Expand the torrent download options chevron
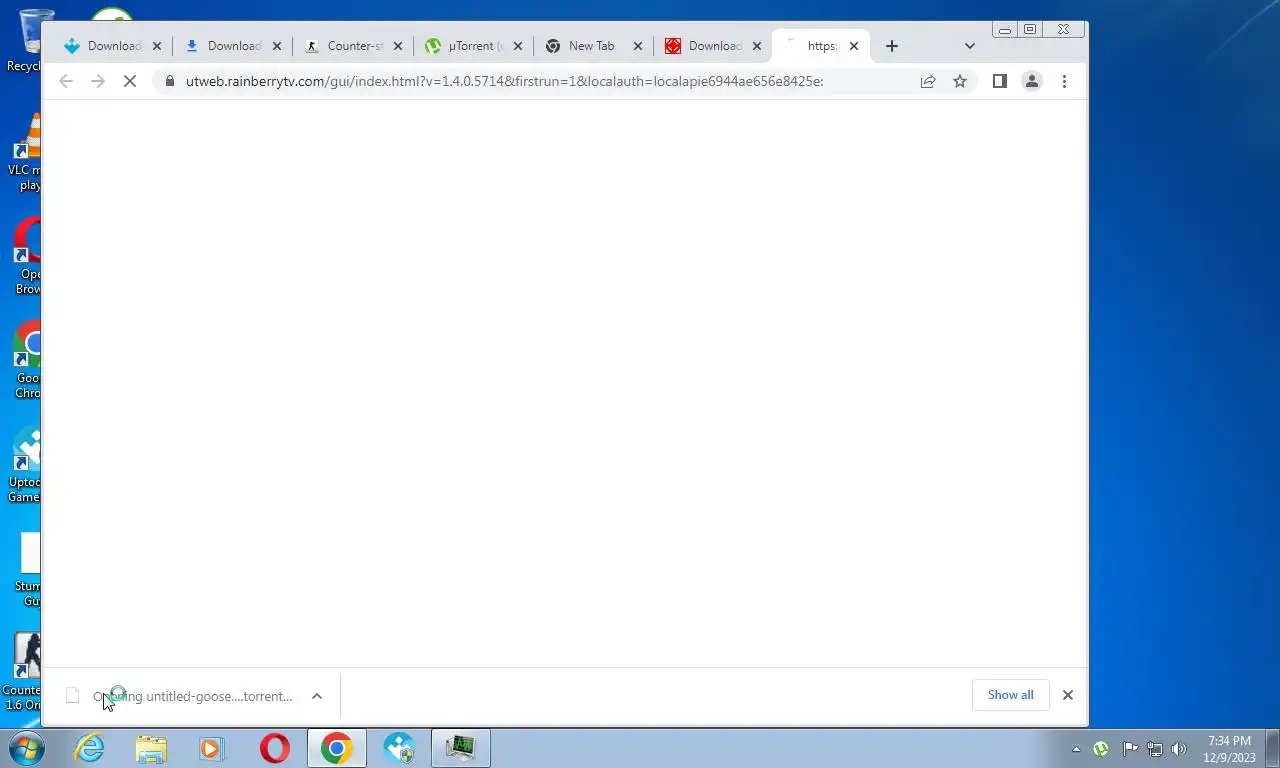 tap(317, 696)
